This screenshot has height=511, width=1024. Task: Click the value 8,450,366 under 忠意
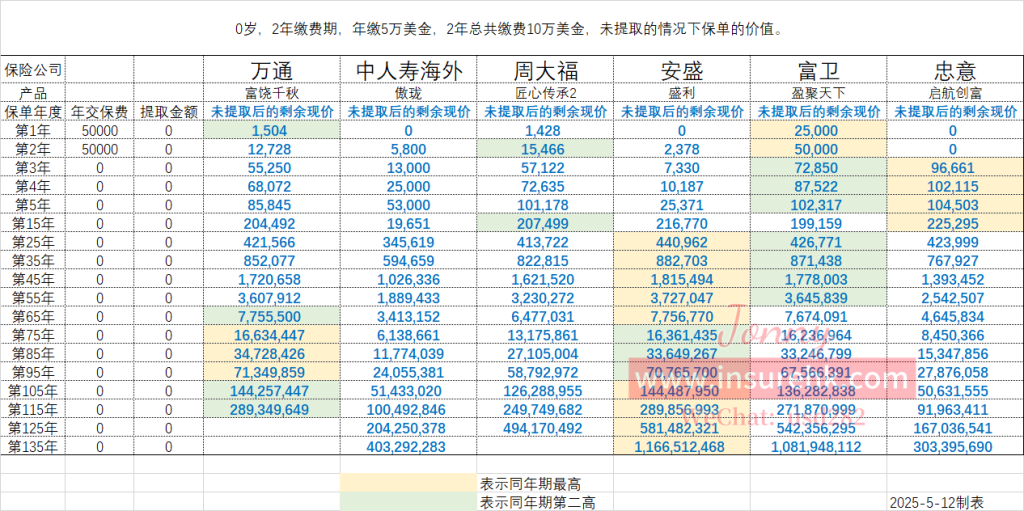tap(955, 336)
